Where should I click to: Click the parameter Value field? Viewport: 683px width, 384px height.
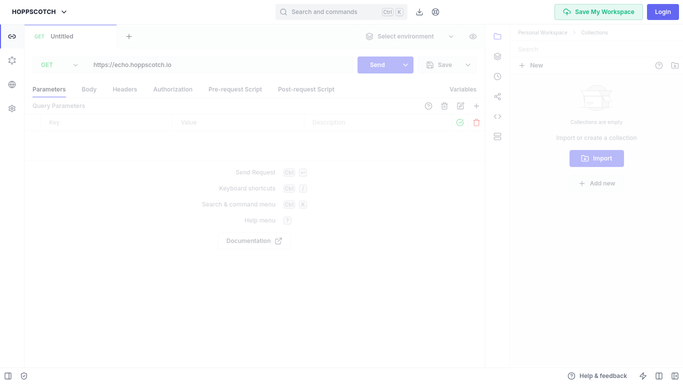pyautogui.click(x=238, y=123)
